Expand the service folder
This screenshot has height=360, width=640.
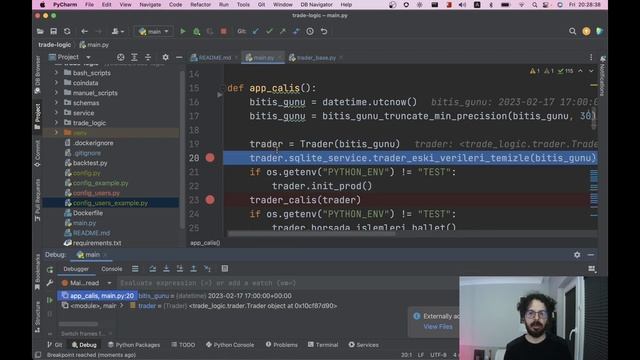(56, 113)
